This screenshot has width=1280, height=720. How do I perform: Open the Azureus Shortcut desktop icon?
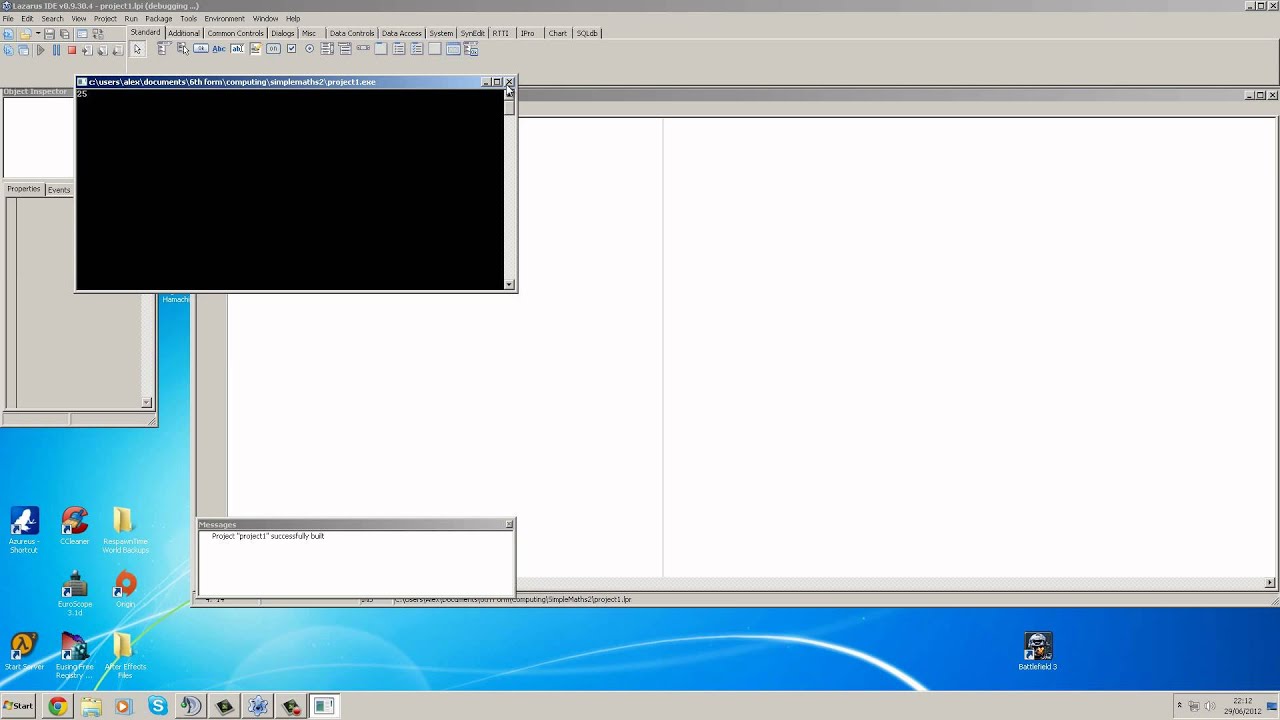(24, 531)
